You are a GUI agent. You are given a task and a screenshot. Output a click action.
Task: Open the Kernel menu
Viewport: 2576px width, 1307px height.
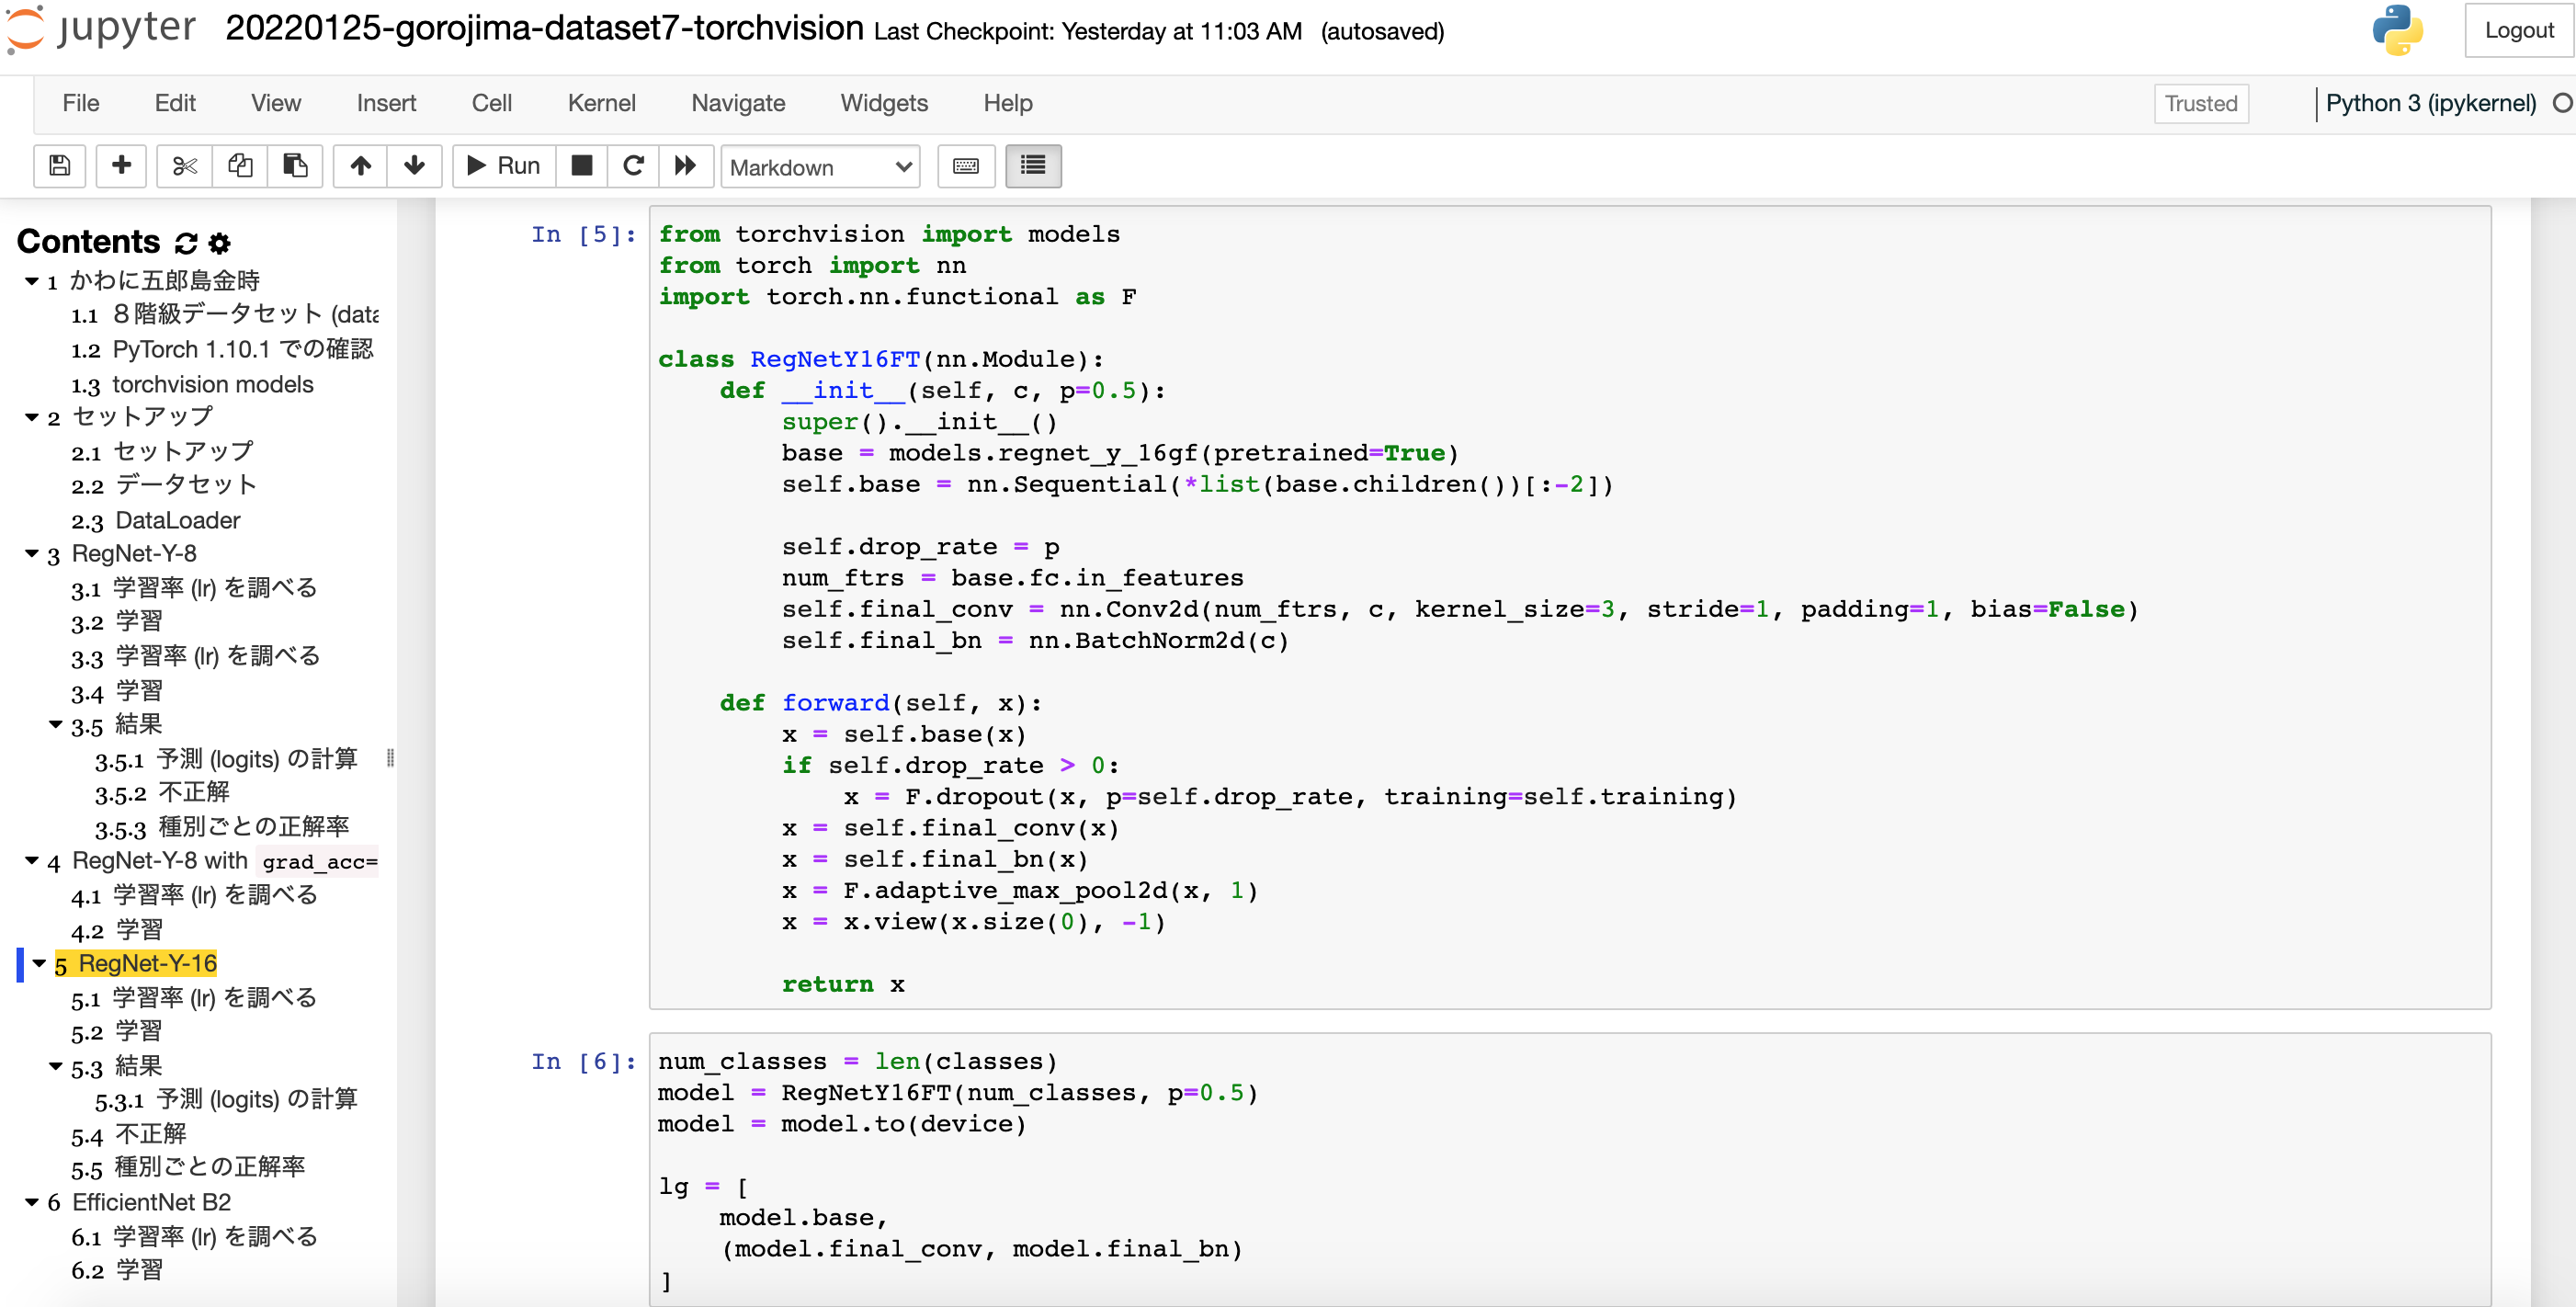(x=601, y=103)
